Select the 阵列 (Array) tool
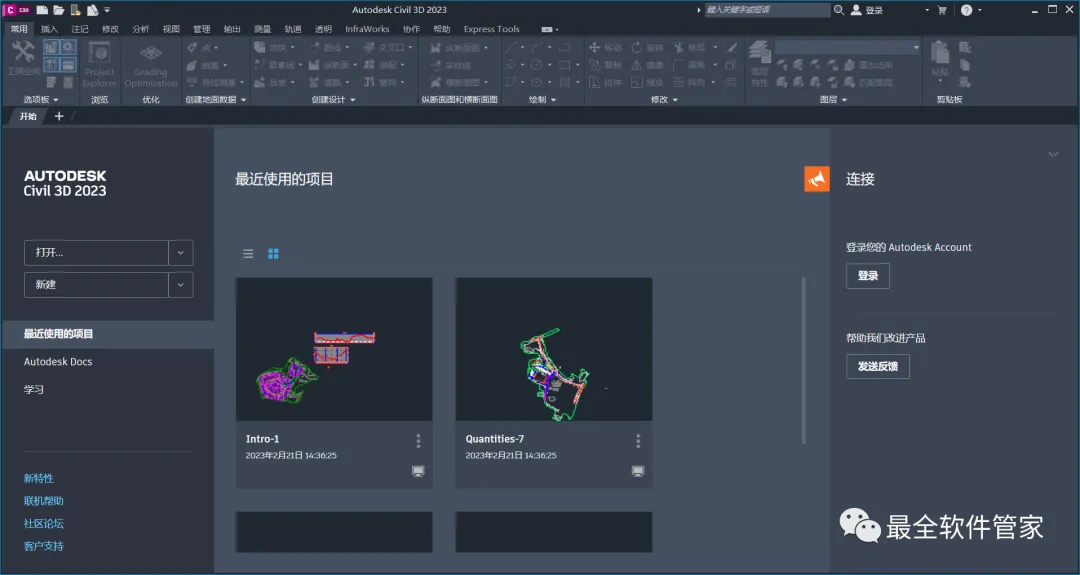 689,82
